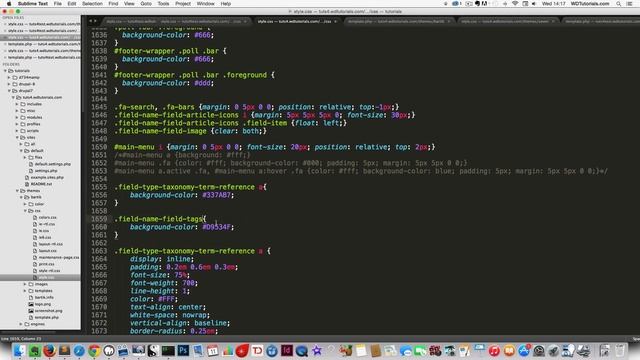
Task: Open bartik.info file
Action: click(x=44, y=298)
